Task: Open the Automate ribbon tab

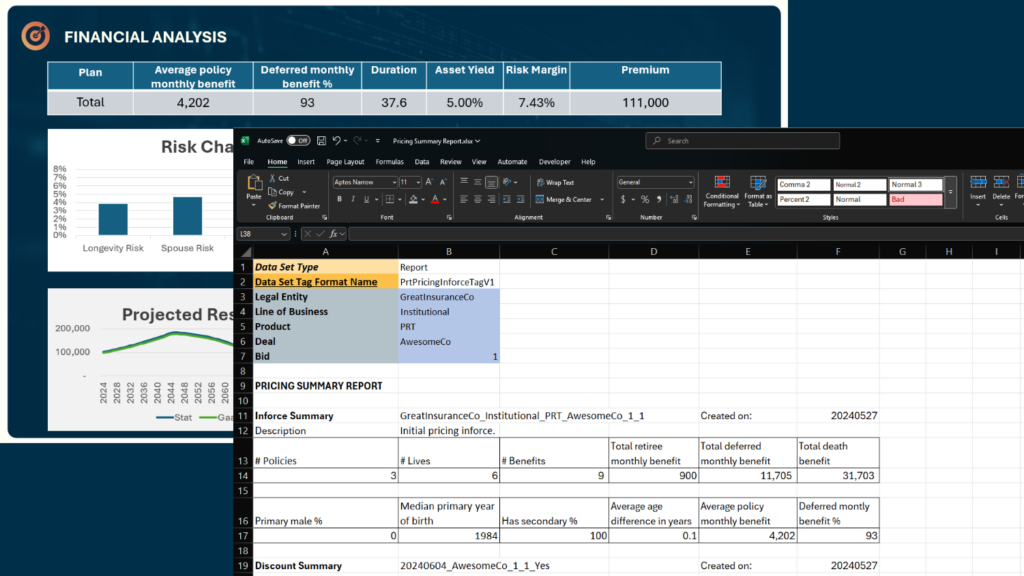Action: tap(512, 161)
